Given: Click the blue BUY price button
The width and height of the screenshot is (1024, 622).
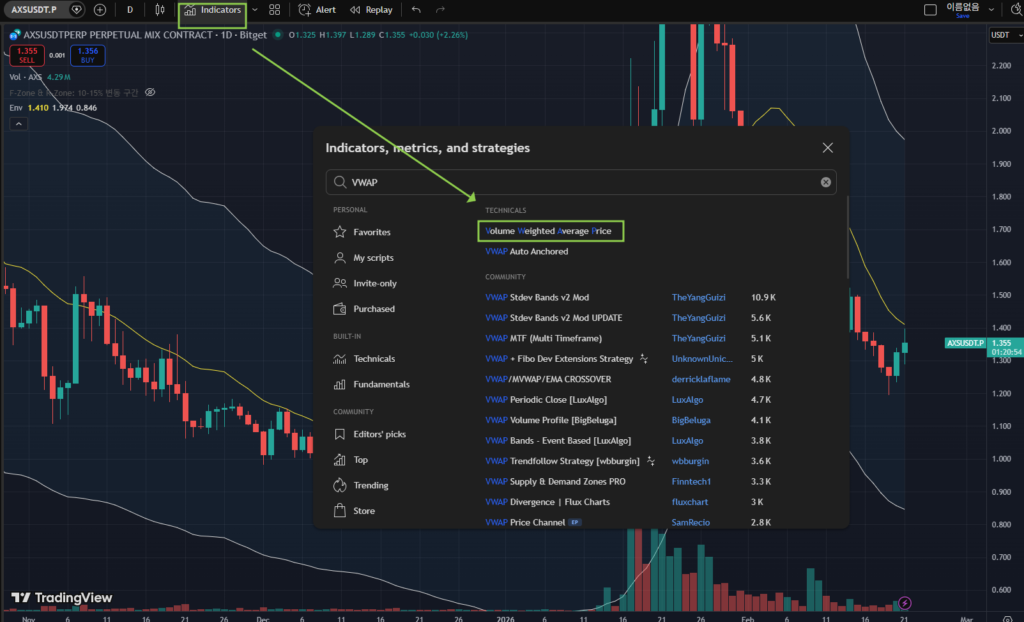Looking at the screenshot, I should 88,56.
